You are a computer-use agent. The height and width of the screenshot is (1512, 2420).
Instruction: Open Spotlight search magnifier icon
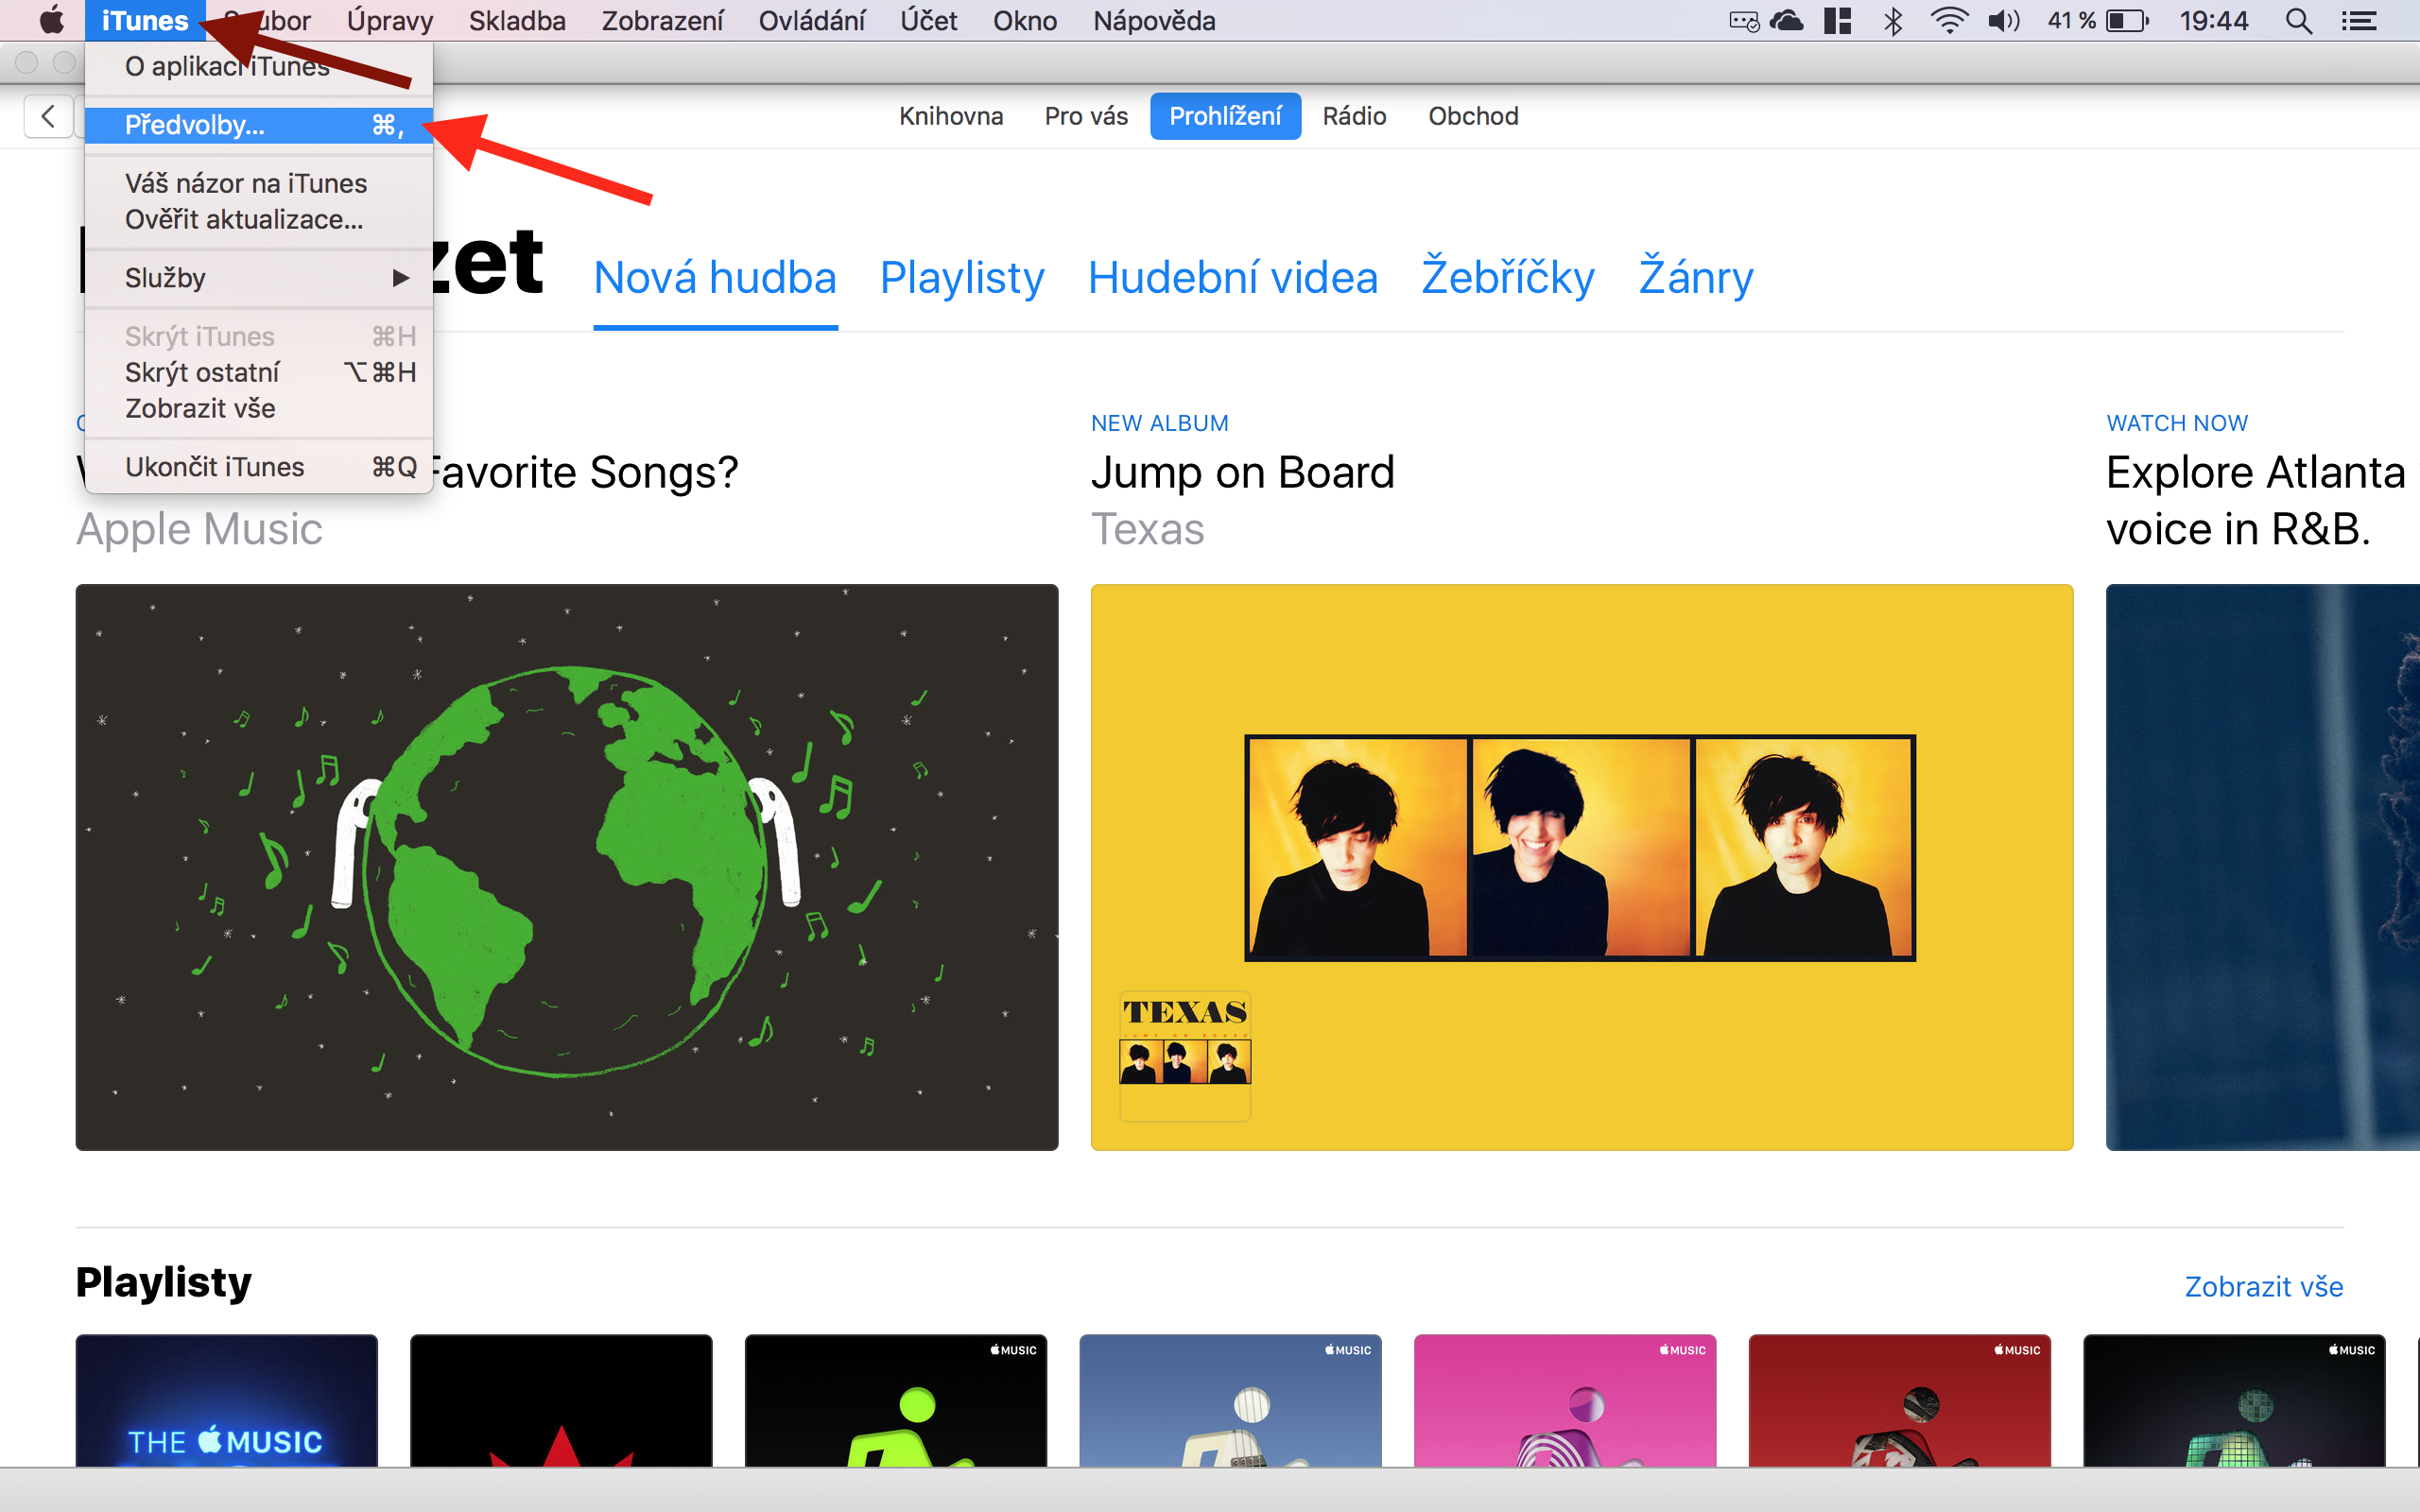point(2298,21)
